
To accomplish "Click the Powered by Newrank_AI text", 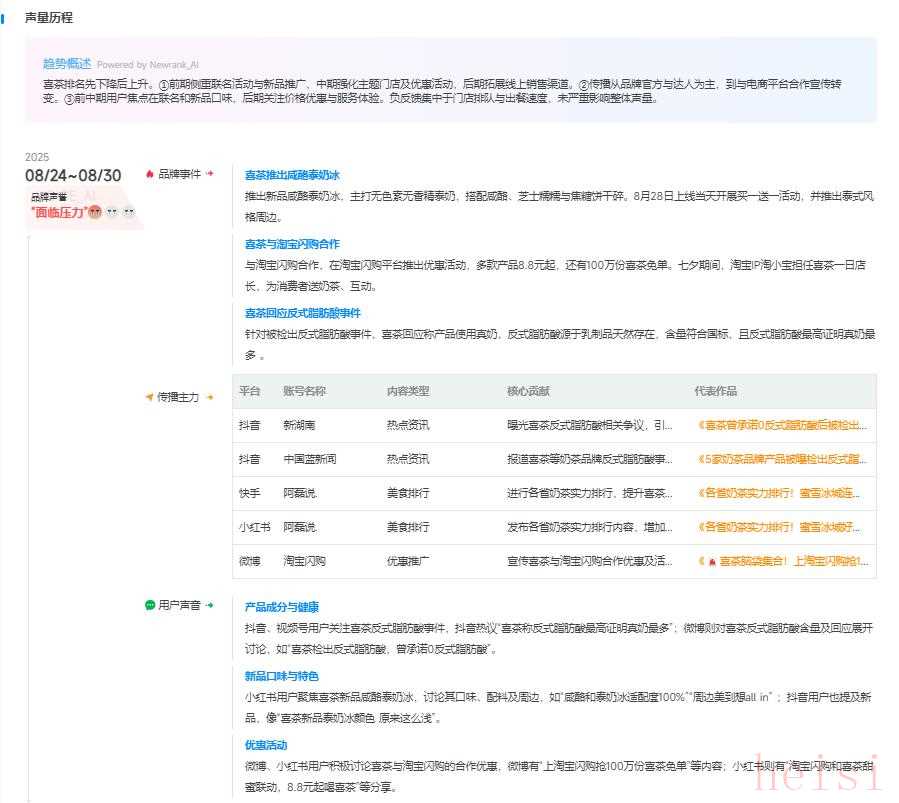I will pyautogui.click(x=148, y=65).
